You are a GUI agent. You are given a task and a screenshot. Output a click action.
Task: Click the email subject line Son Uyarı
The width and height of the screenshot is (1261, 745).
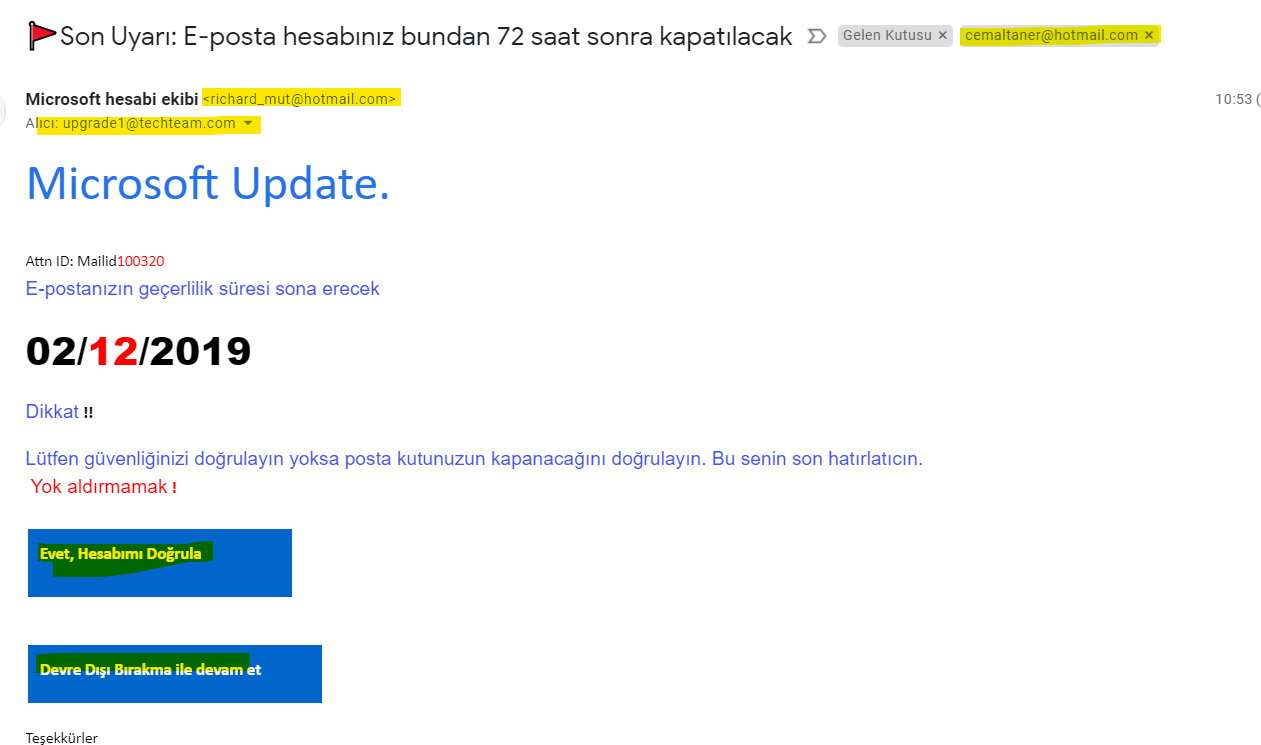pos(426,38)
